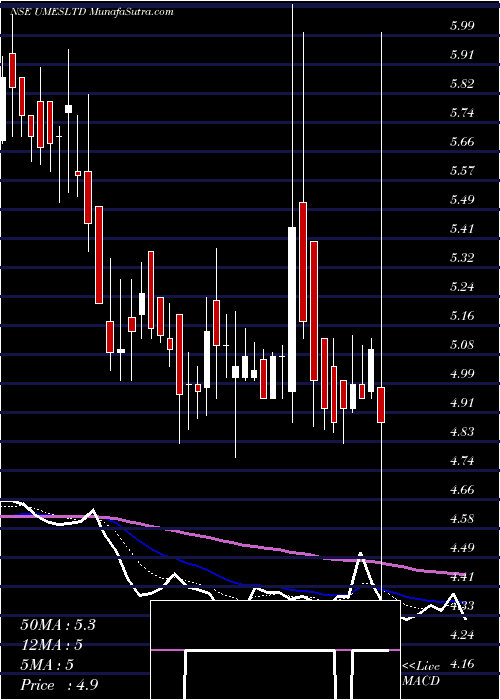Click the 4.49 price axis label
The height and width of the screenshot is (700, 500).
pos(462,548)
